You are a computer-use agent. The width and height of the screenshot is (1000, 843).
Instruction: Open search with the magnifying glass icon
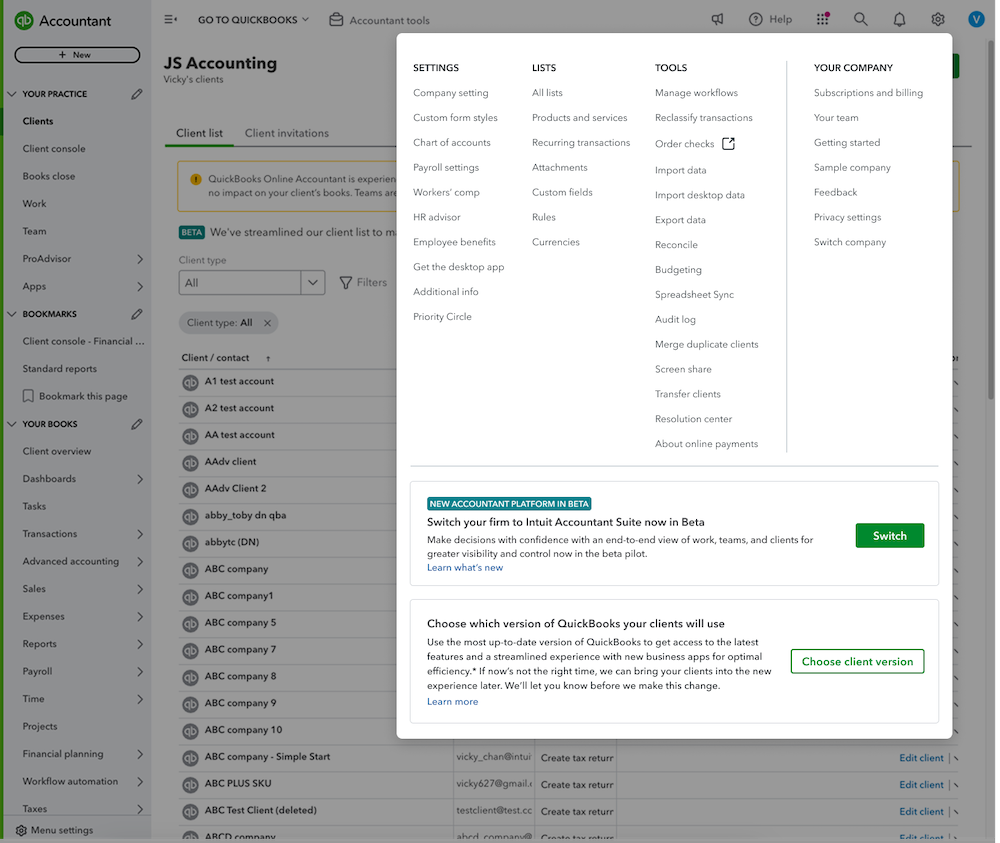tap(860, 19)
